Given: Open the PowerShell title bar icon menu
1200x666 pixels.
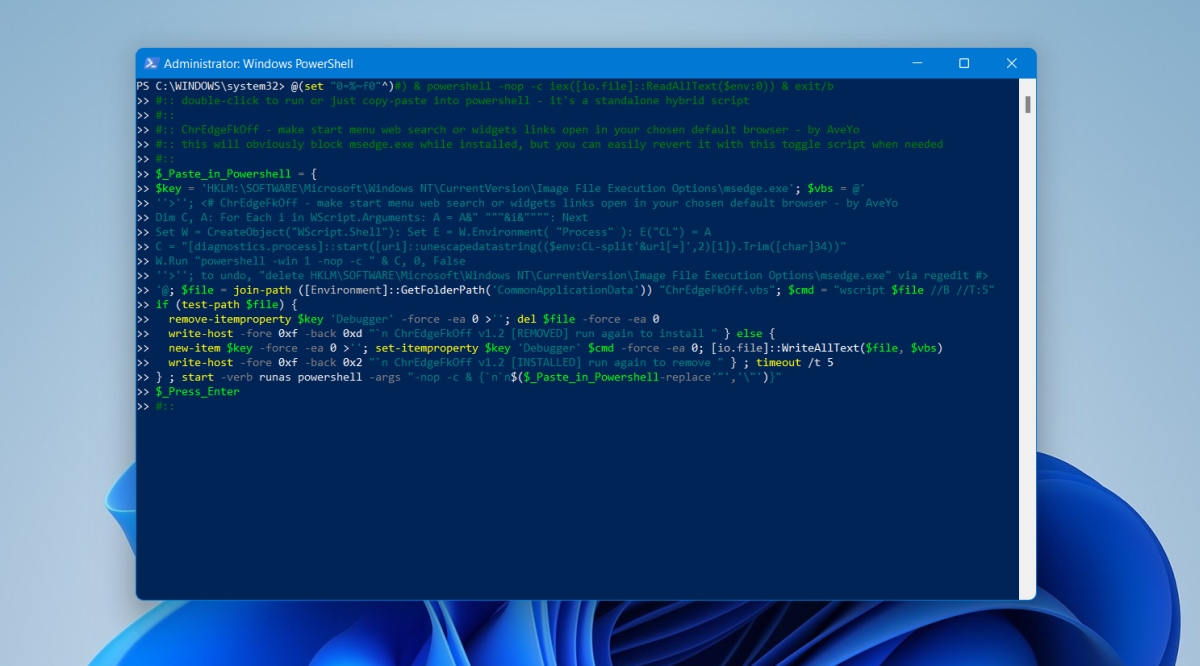Looking at the screenshot, I should pos(151,63).
